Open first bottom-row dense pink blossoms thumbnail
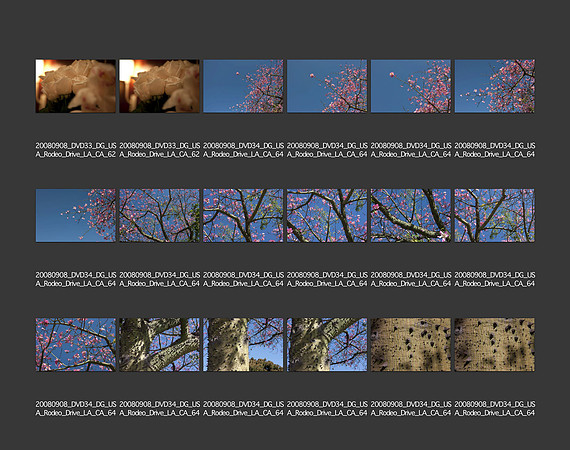Viewport: 570px width, 450px height. [x=76, y=345]
